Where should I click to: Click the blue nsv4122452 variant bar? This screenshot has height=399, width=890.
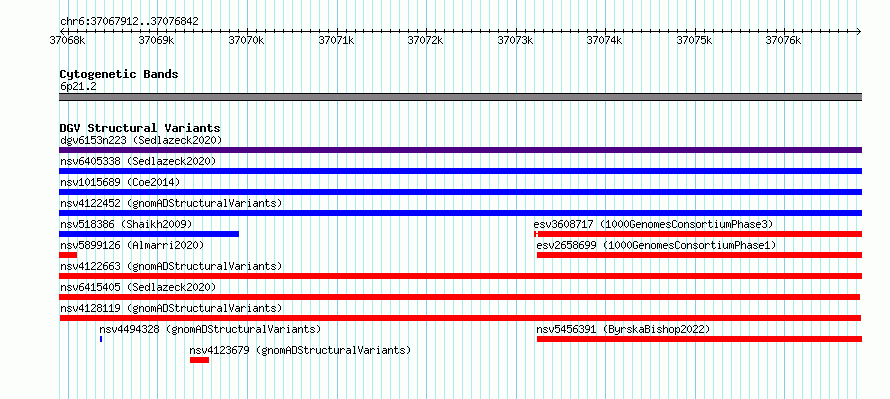tap(460, 213)
